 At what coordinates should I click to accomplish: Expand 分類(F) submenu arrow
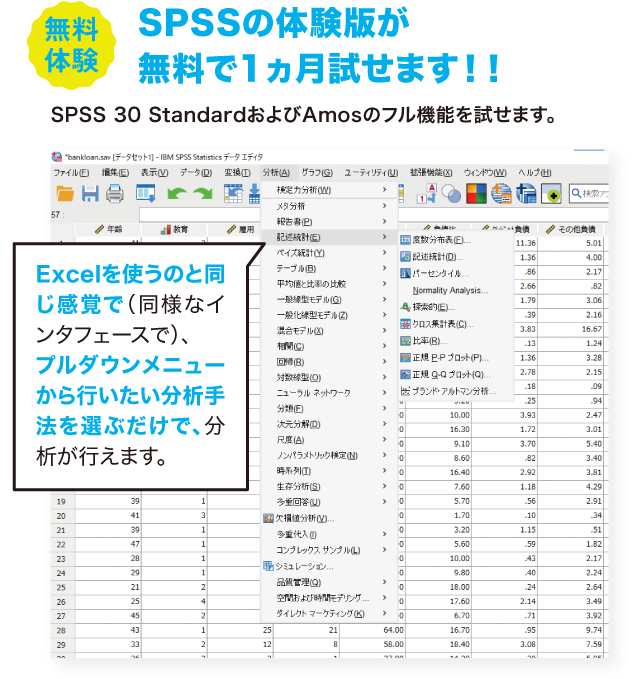[384, 408]
